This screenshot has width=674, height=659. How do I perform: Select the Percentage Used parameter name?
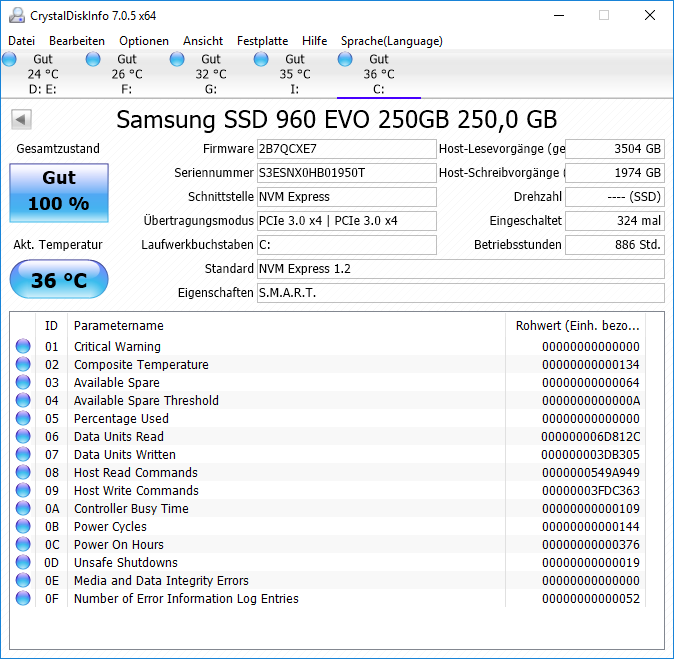point(121,419)
